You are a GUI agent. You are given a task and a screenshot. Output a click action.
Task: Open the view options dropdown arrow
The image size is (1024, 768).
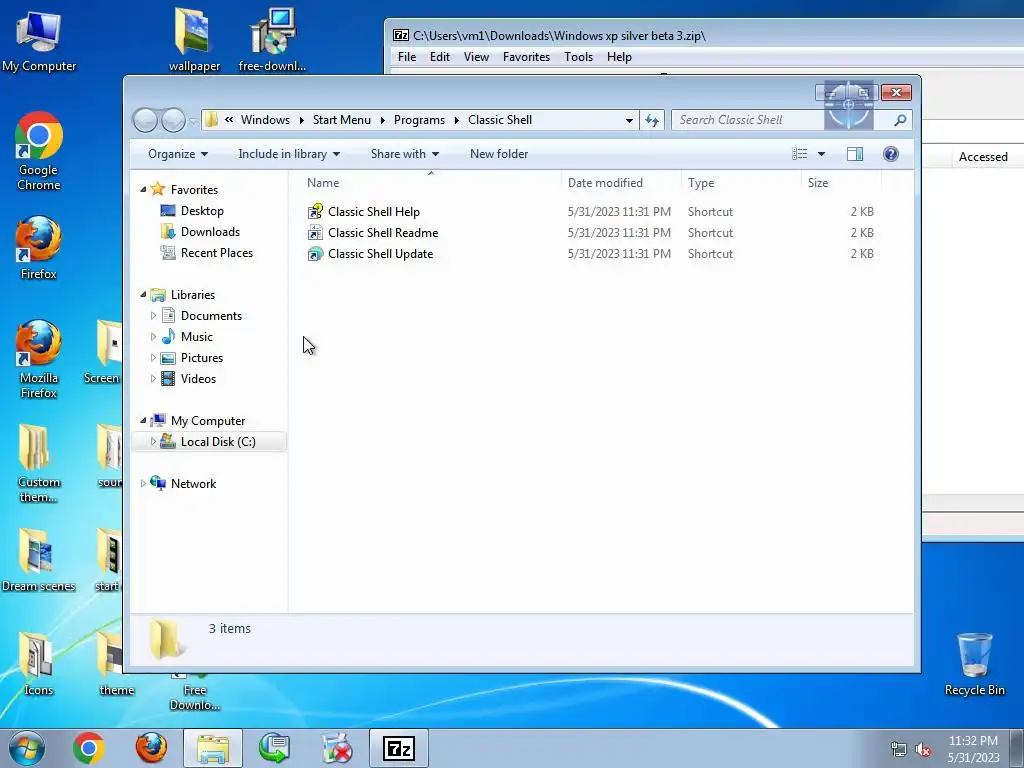point(822,154)
